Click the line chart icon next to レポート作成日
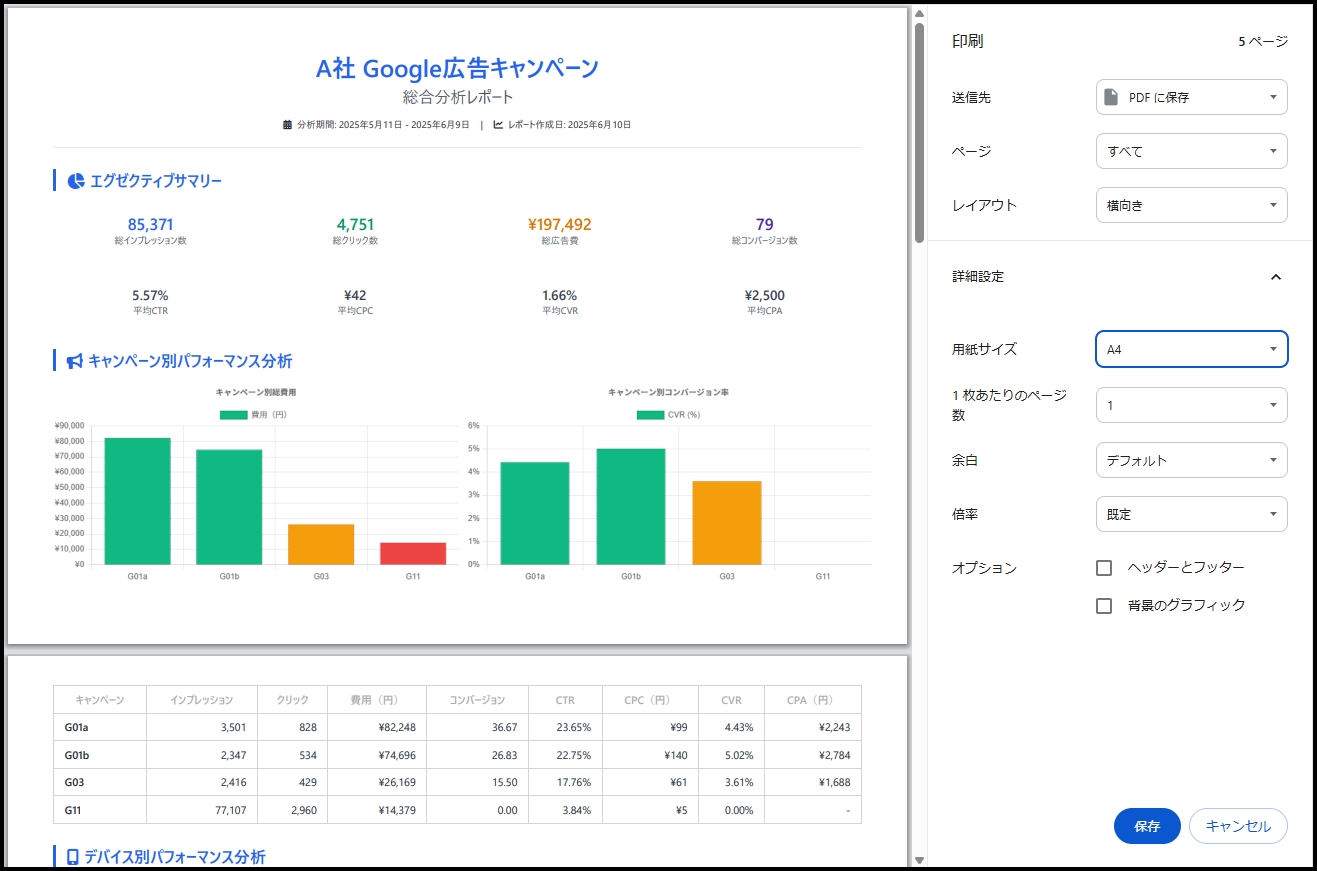This screenshot has width=1317, height=871. pos(498,125)
